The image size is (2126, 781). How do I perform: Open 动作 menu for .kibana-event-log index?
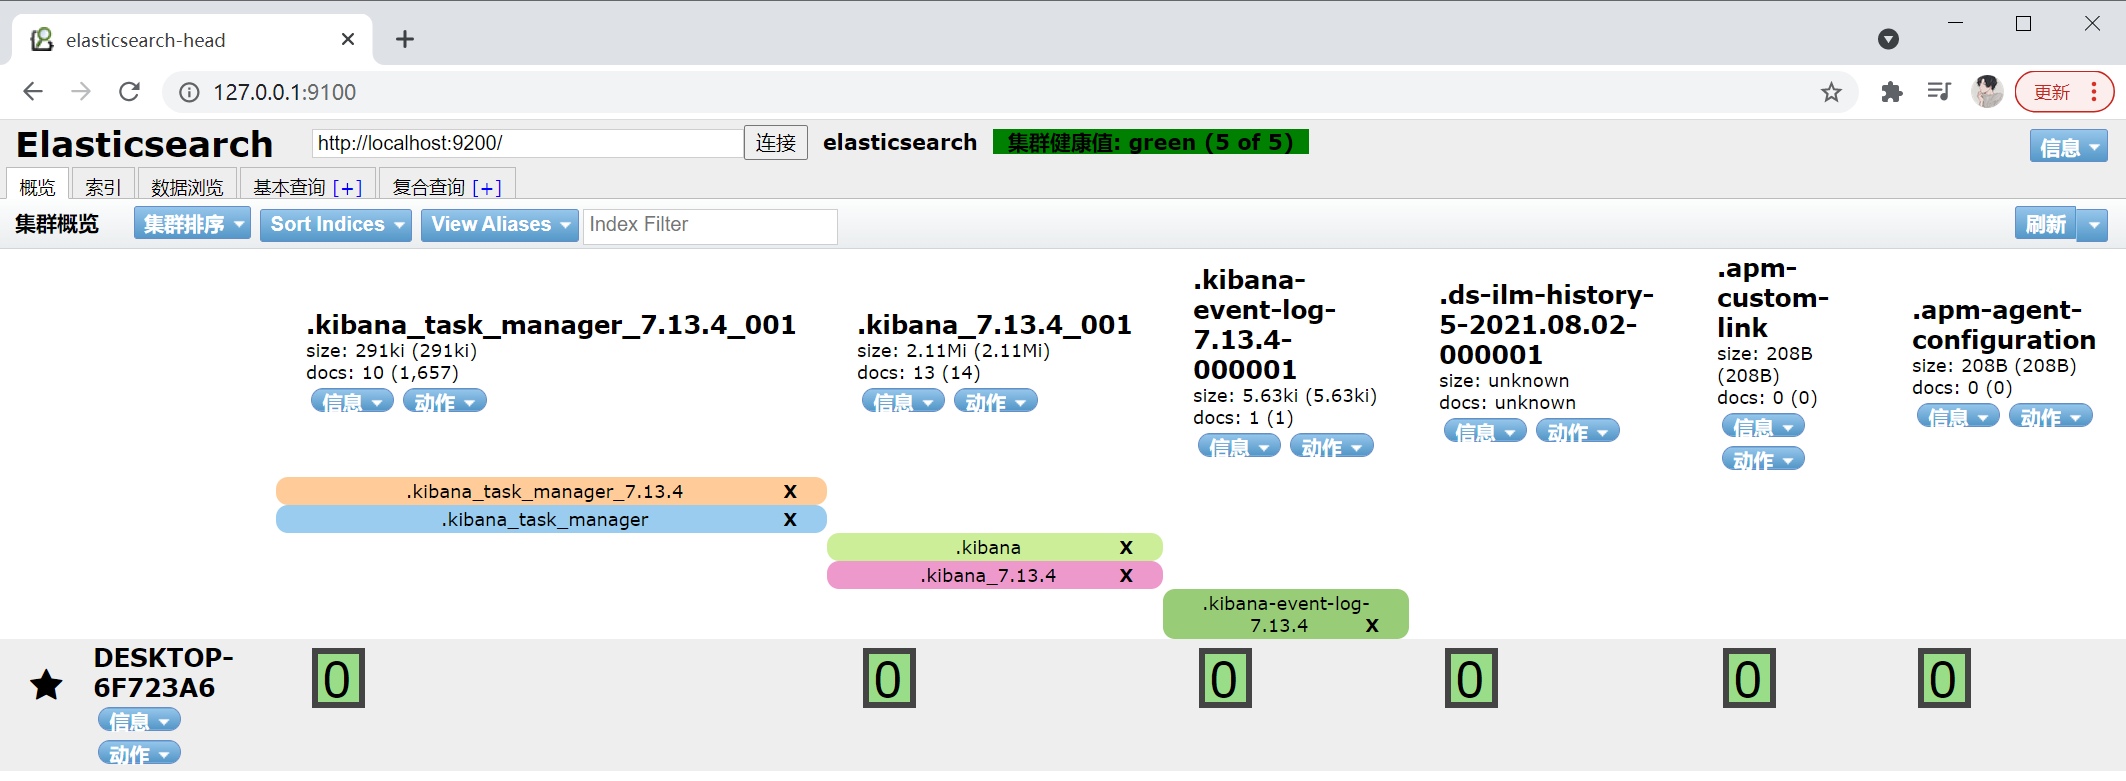coord(1332,446)
